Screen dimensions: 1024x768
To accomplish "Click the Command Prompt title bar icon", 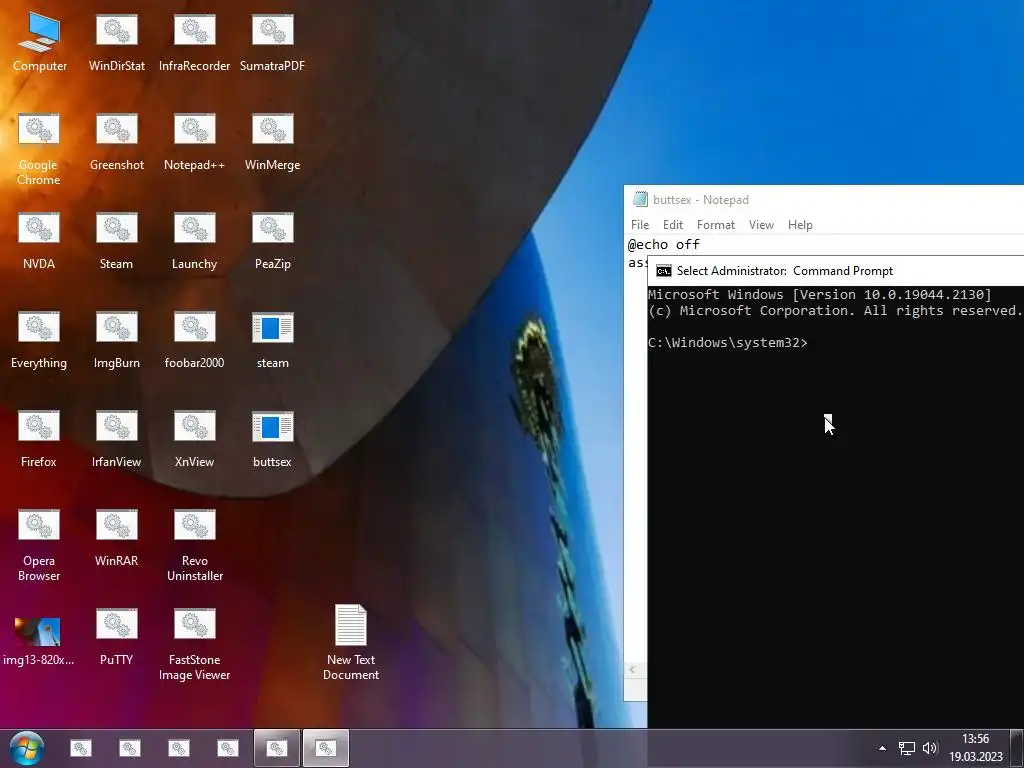I will pos(664,271).
